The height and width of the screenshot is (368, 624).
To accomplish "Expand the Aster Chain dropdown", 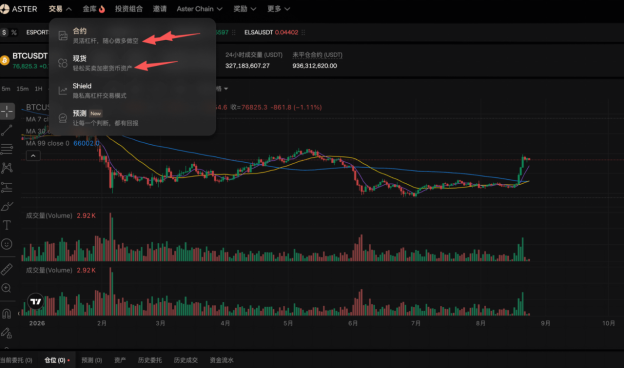I will click(199, 9).
